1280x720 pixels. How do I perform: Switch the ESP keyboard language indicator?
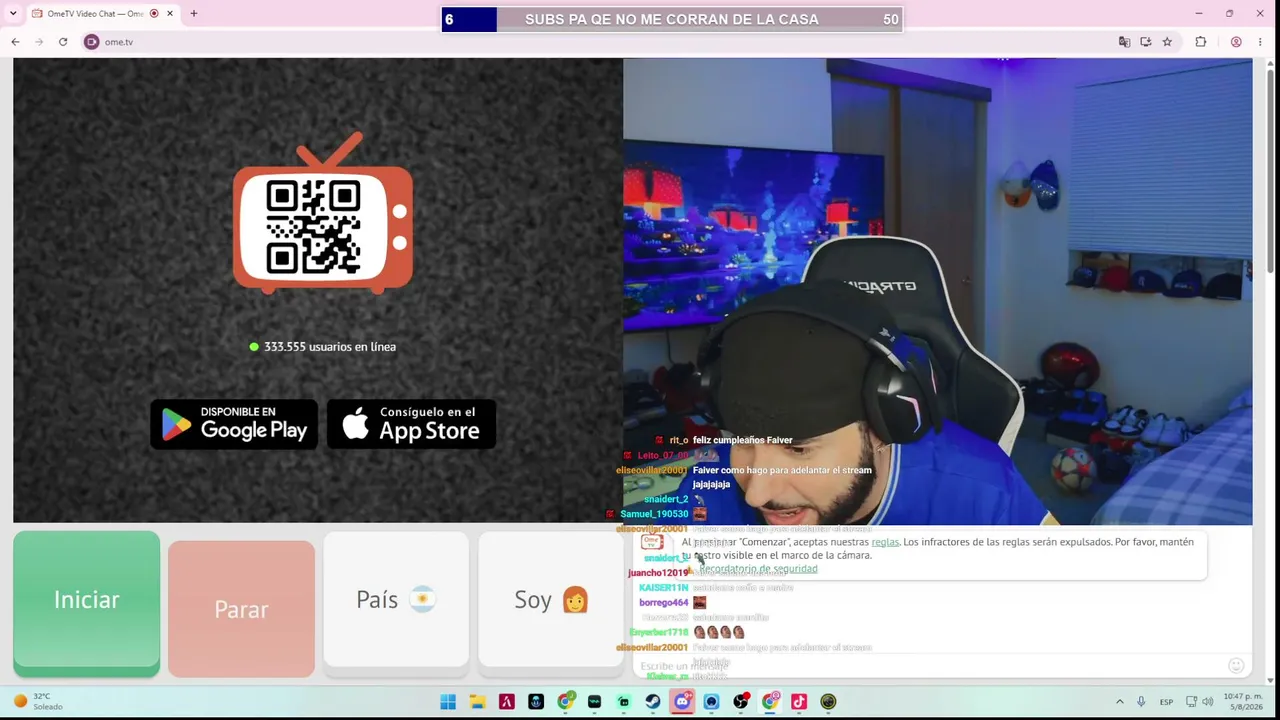click(1166, 702)
